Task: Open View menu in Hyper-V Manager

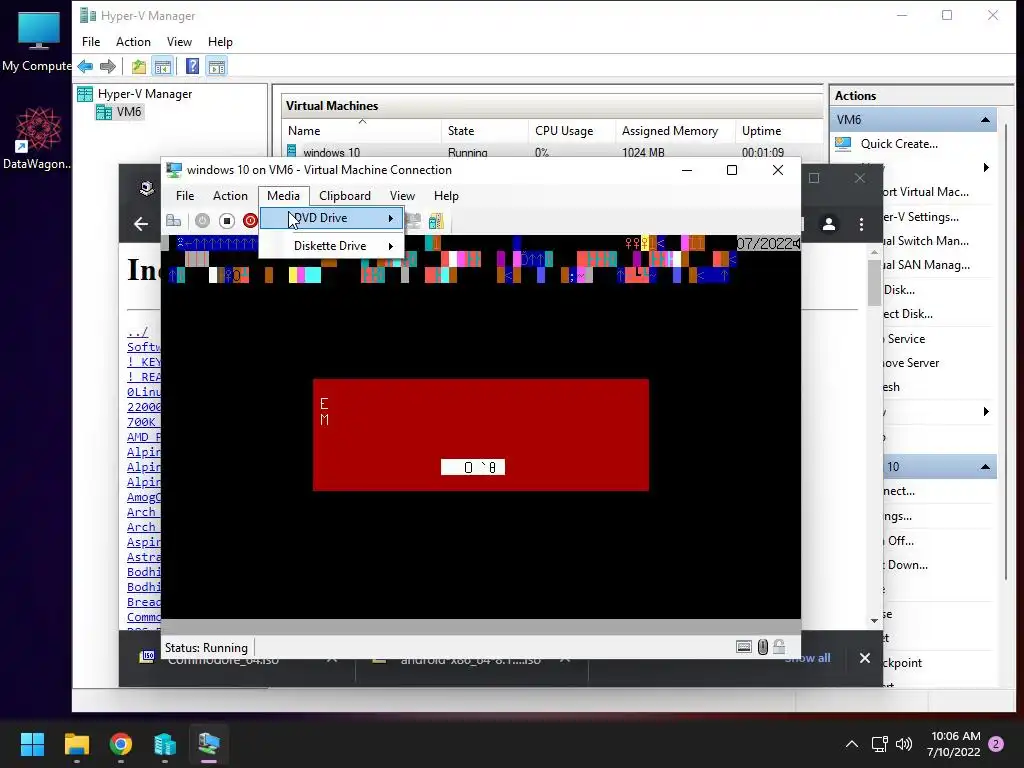Action: (179, 42)
